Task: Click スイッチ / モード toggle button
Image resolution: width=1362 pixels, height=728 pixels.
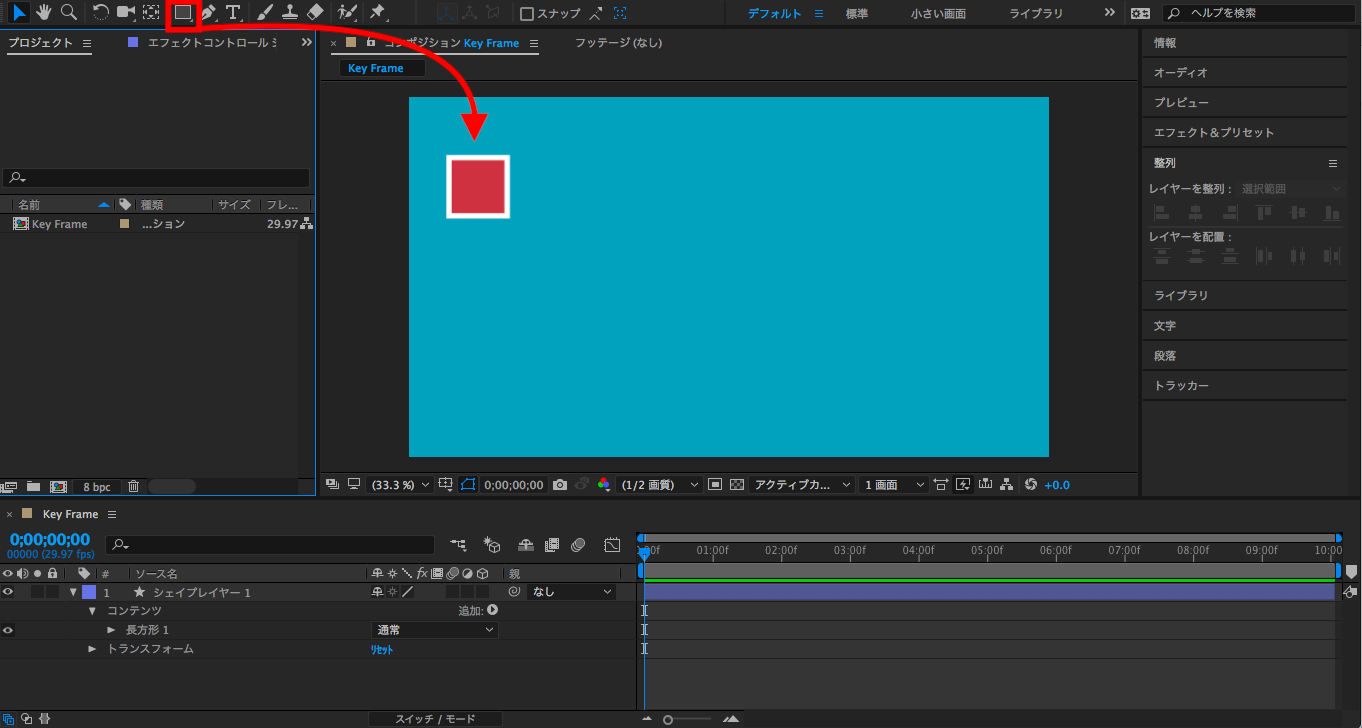Action: 435,719
